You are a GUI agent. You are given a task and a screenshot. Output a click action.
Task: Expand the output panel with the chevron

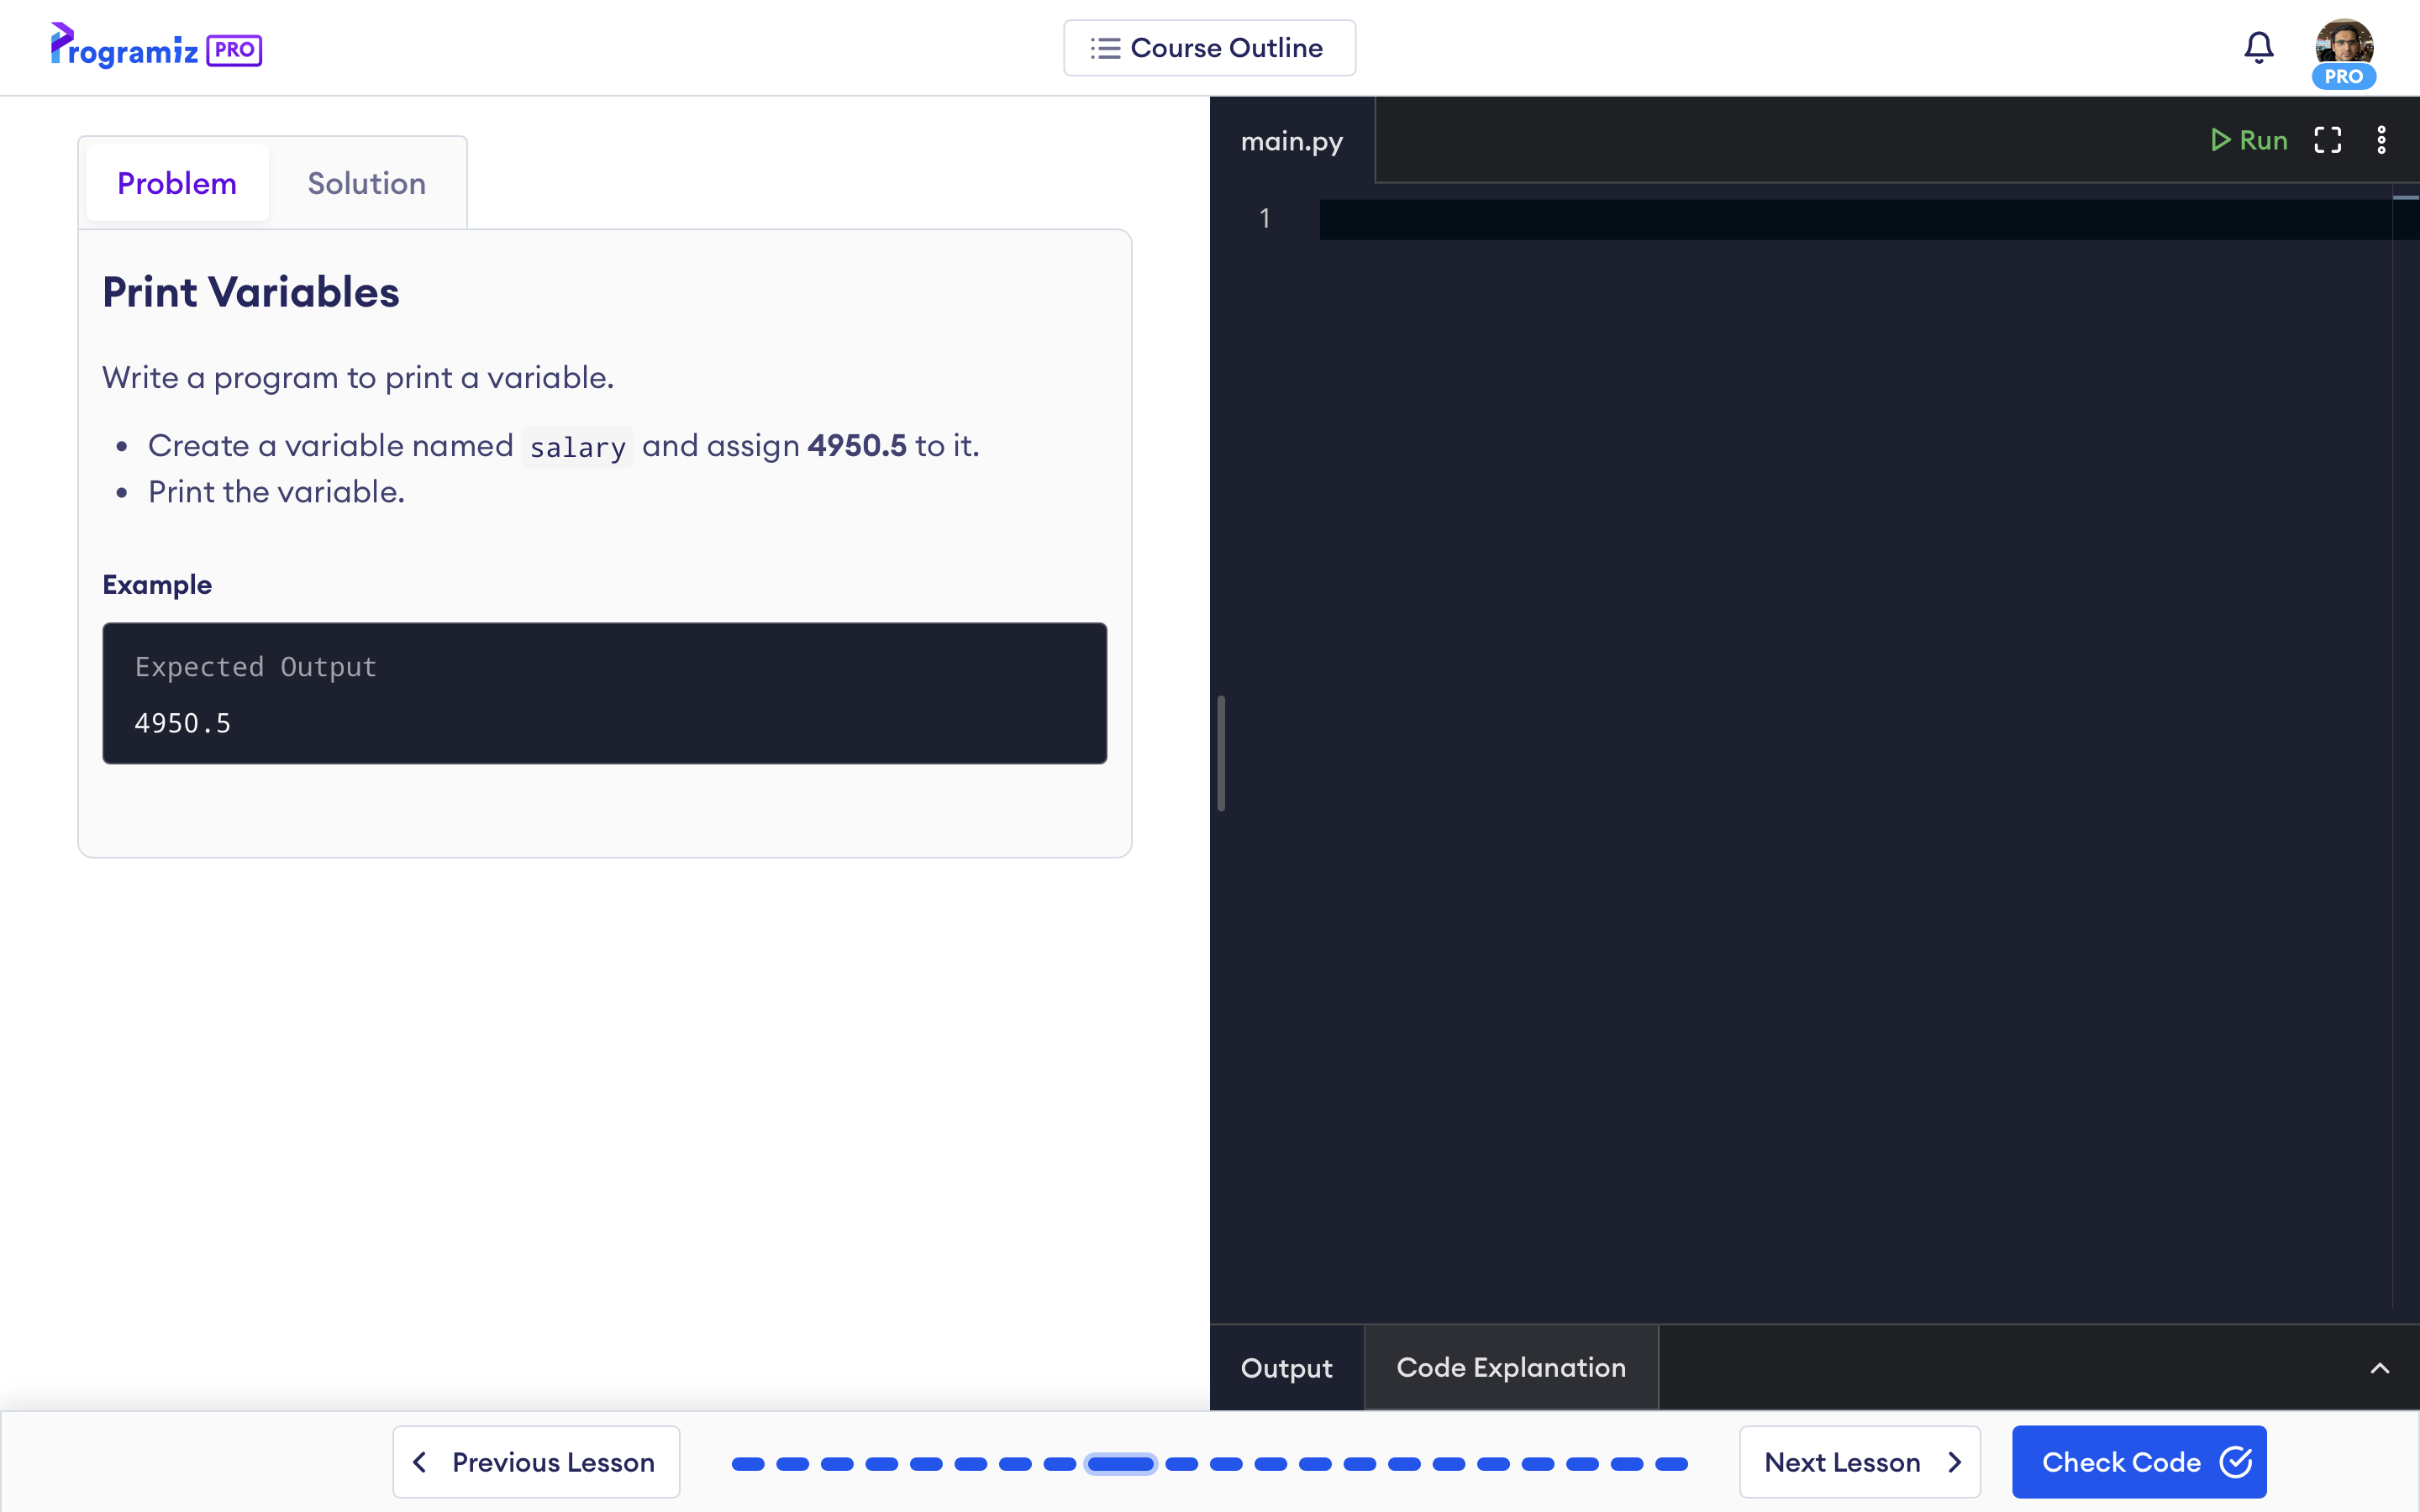tap(2379, 1368)
